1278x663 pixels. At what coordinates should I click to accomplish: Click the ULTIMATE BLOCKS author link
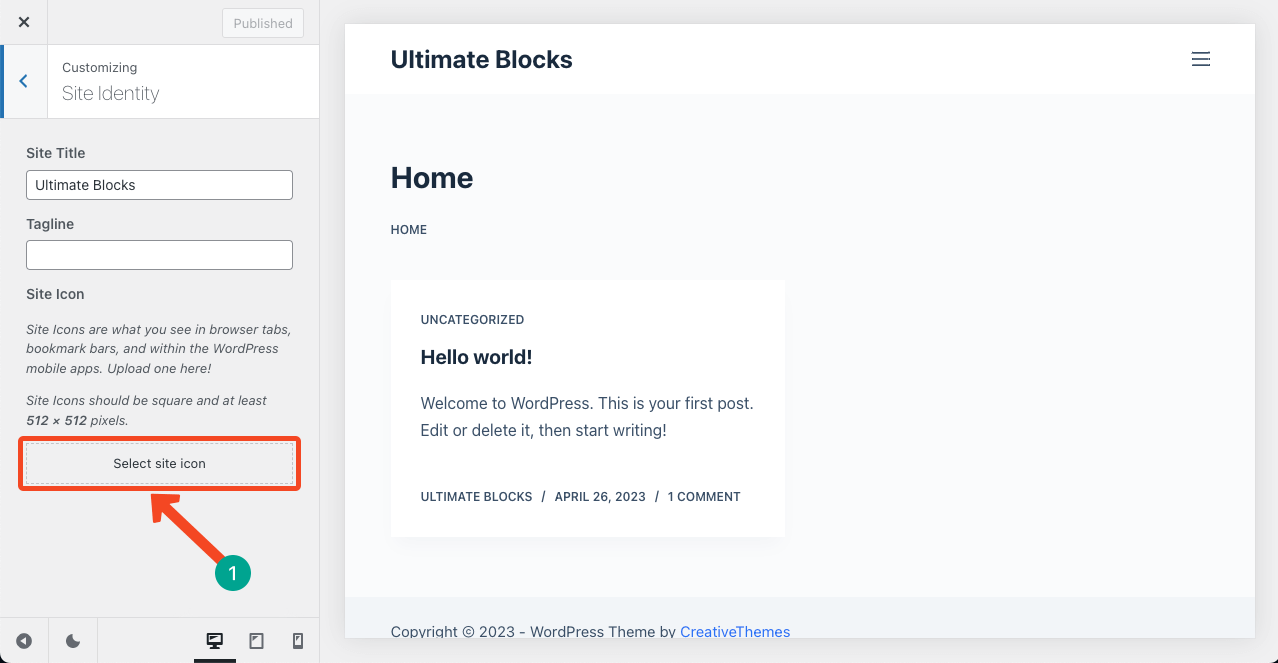pos(476,497)
